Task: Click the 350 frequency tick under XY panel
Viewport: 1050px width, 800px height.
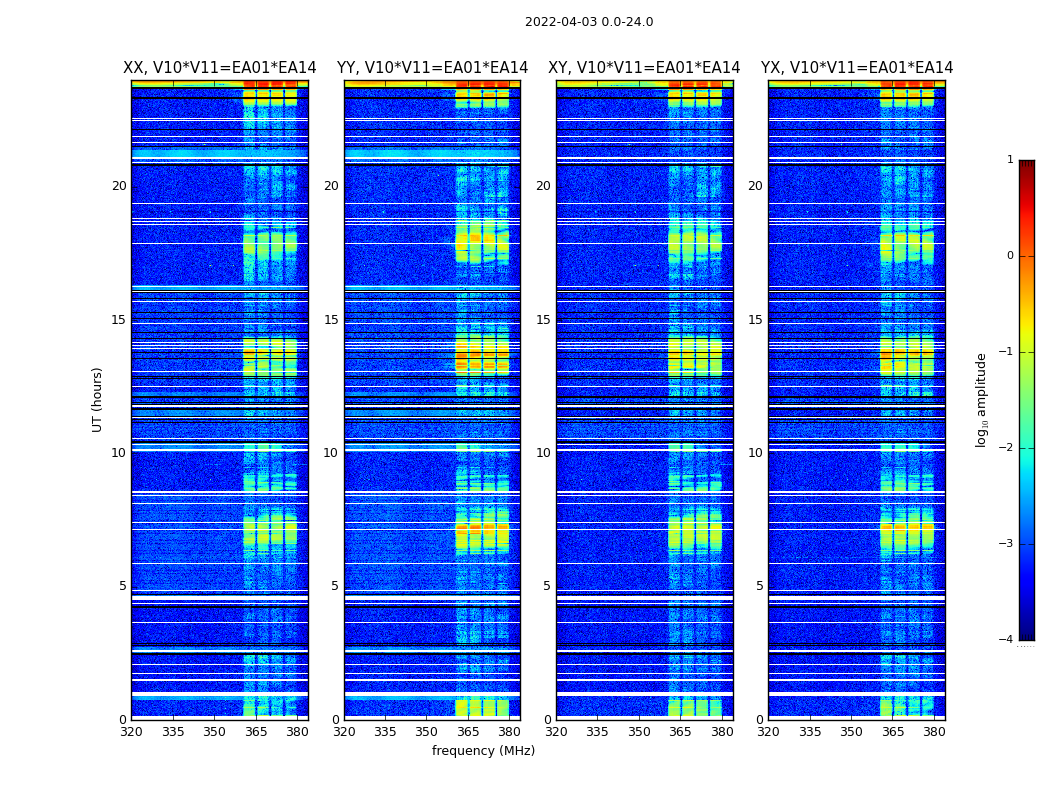Action: click(x=639, y=732)
